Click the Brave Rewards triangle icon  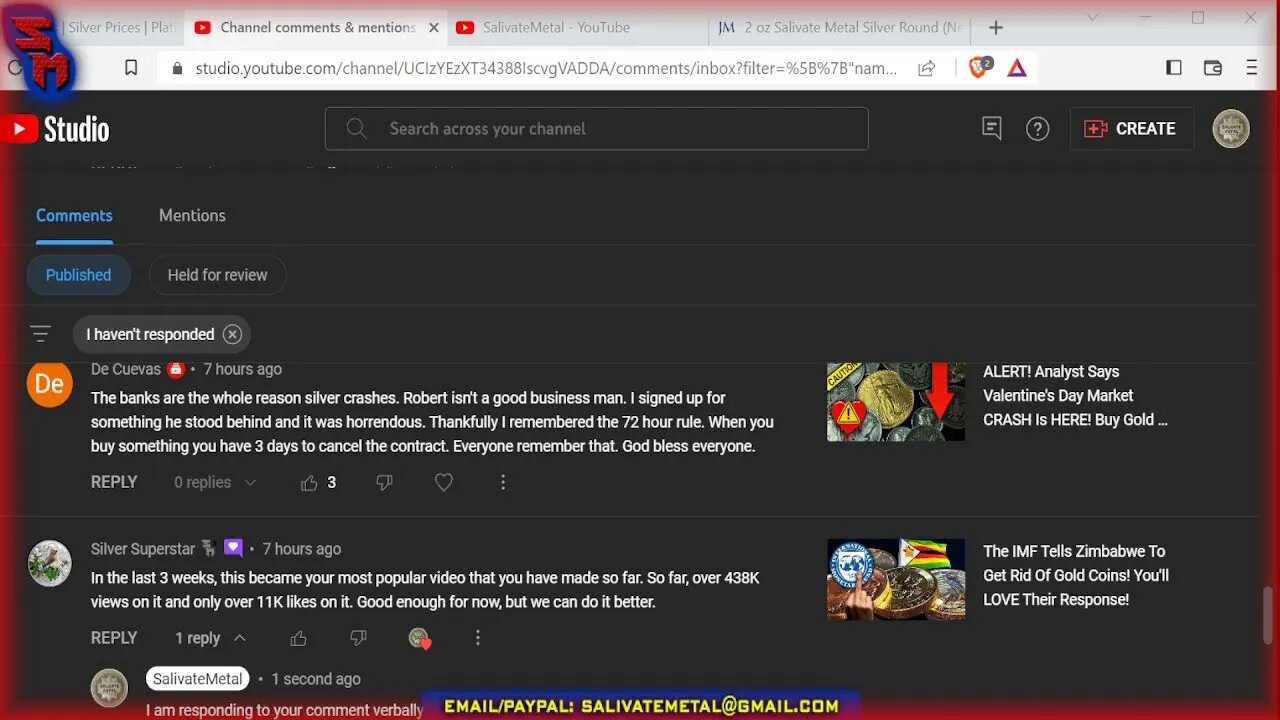click(x=1017, y=68)
